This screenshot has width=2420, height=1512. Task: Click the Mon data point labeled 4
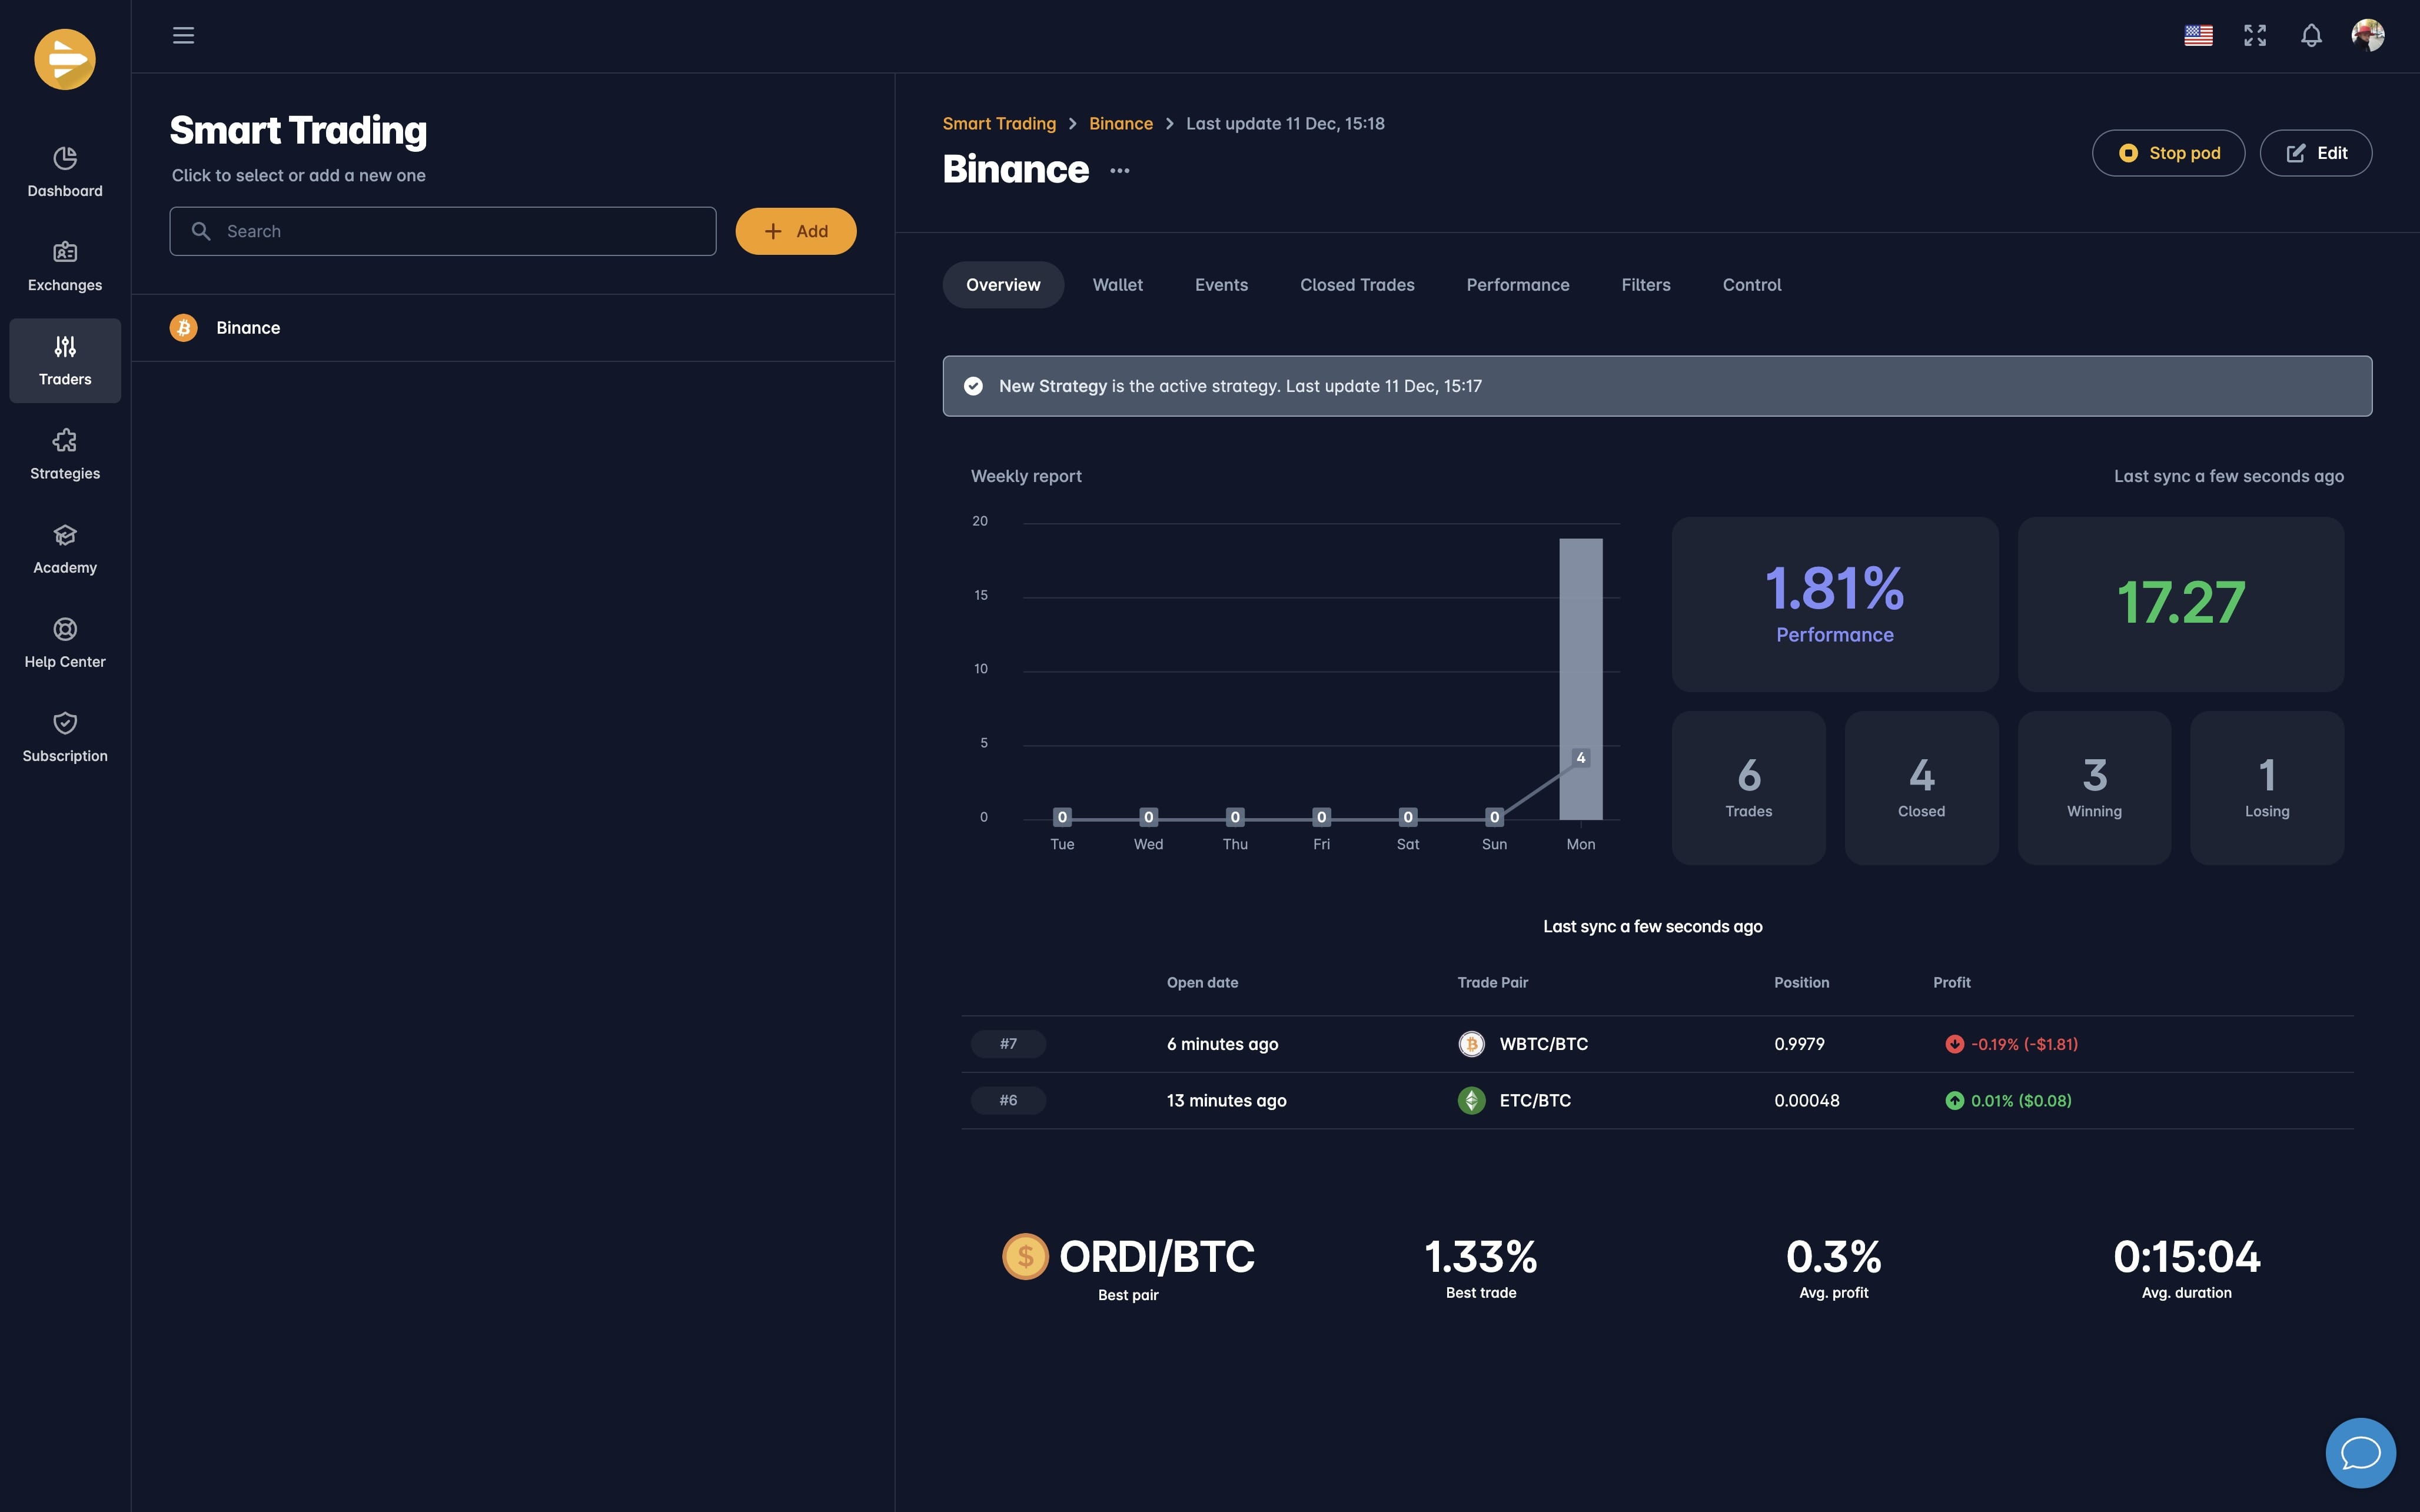[x=1581, y=758]
